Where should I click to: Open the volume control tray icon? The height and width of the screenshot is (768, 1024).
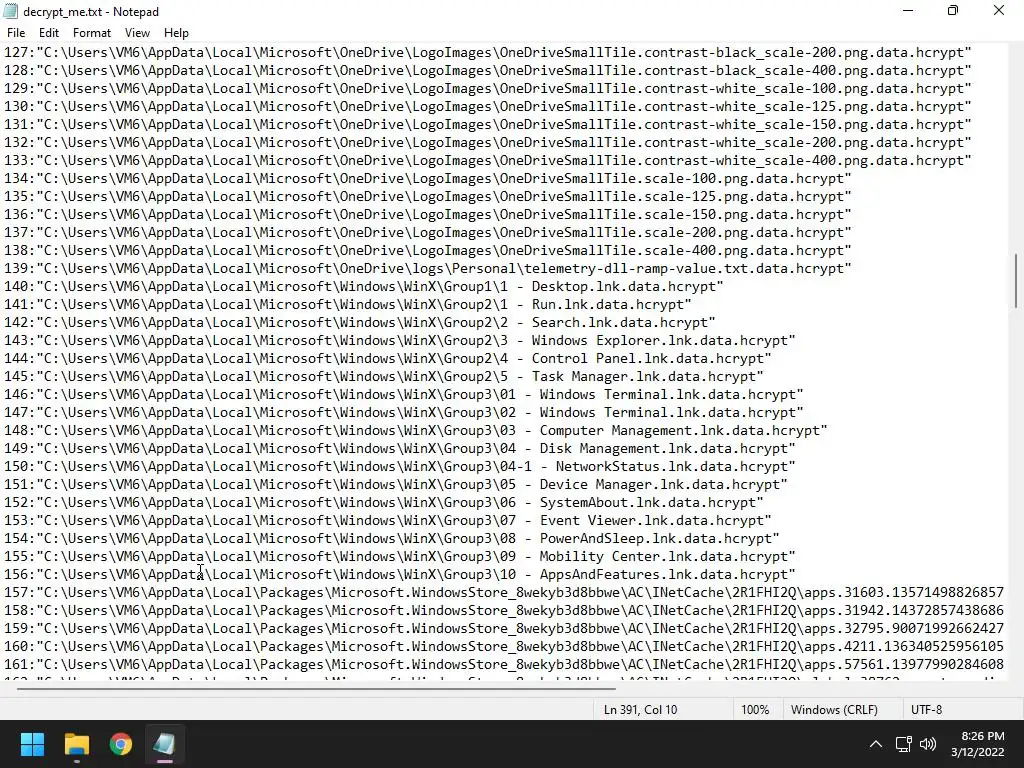927,744
